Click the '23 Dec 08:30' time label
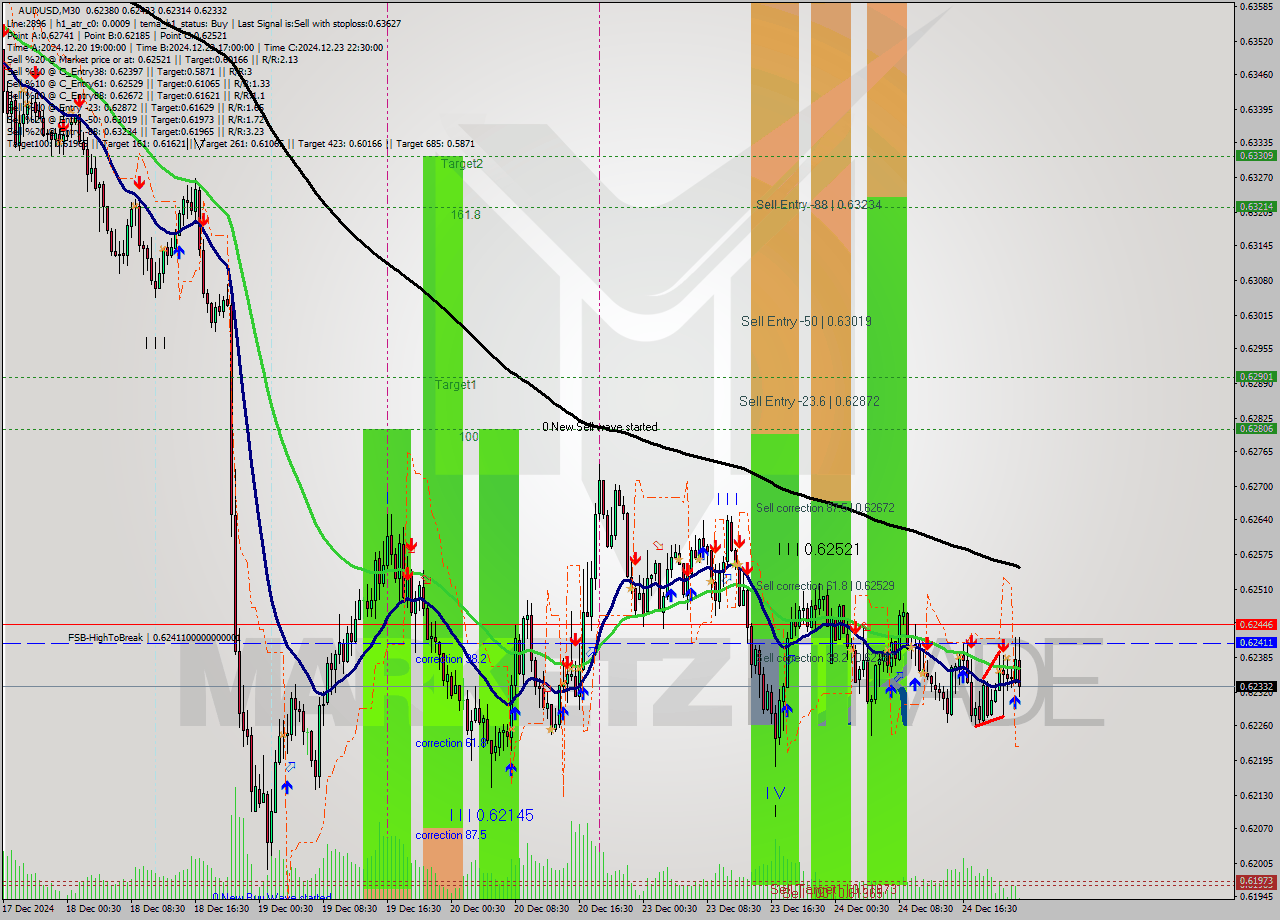This screenshot has height=920, width=1280. click(733, 909)
